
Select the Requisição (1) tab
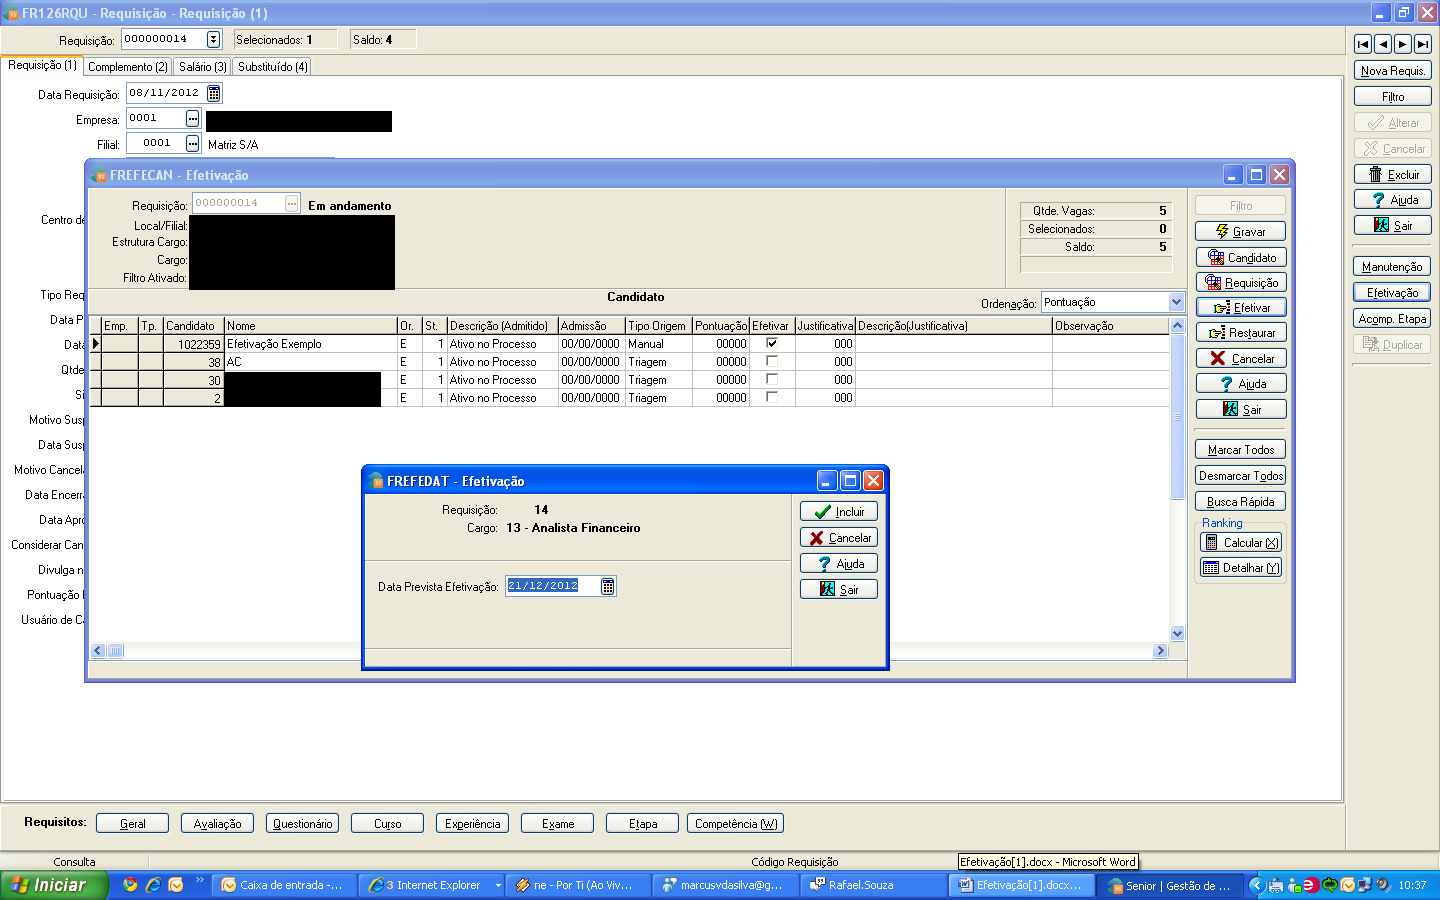(x=42, y=65)
